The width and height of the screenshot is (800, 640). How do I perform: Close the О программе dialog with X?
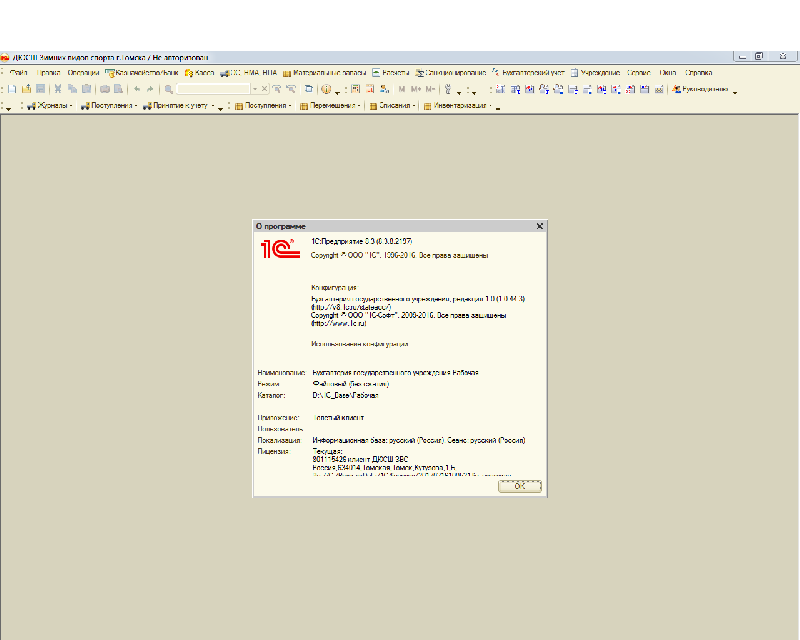[x=539, y=226]
